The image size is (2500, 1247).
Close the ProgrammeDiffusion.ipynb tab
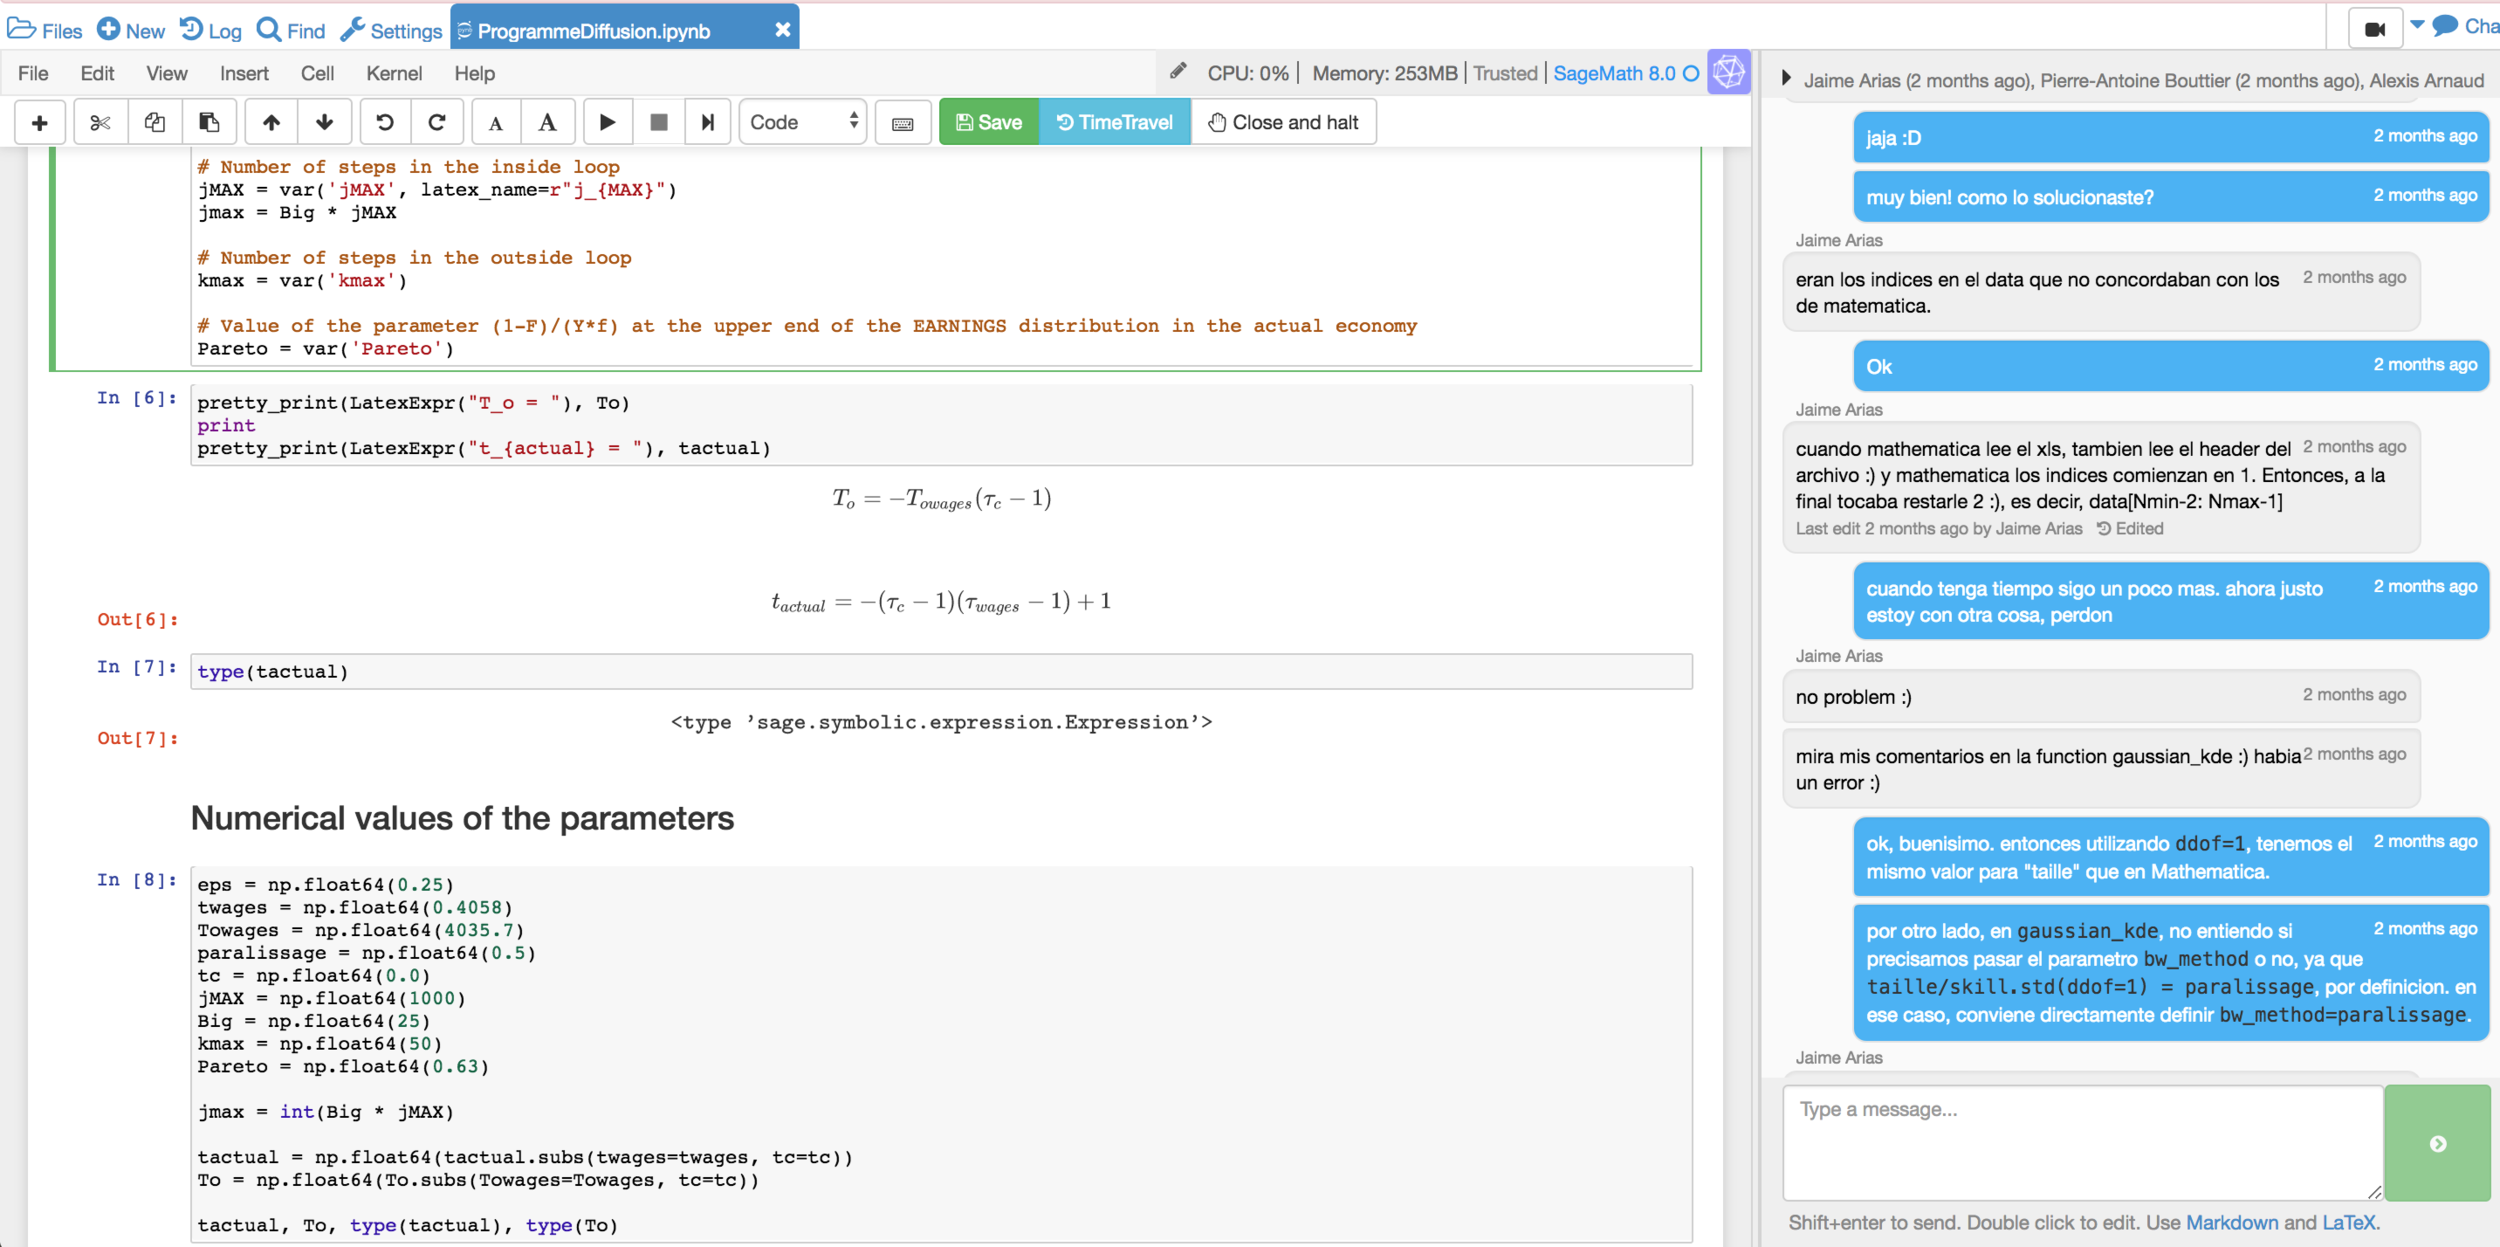click(783, 30)
